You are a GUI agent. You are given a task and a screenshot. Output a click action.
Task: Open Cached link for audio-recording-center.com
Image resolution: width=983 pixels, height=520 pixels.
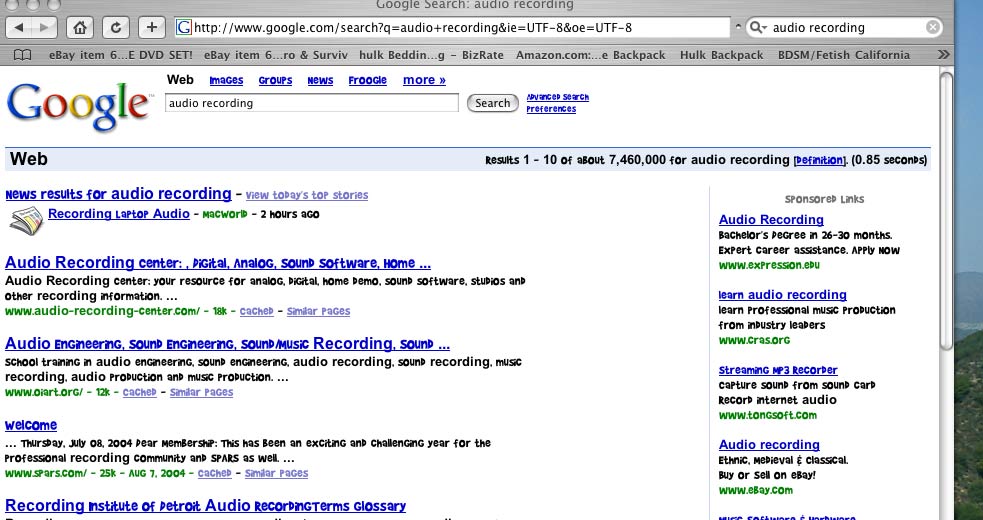(256, 311)
